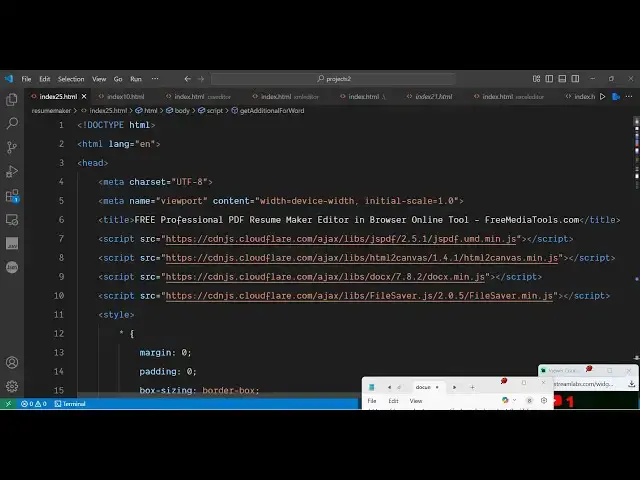Toggle the secondary side bar
The image size is (640, 480).
[576, 79]
